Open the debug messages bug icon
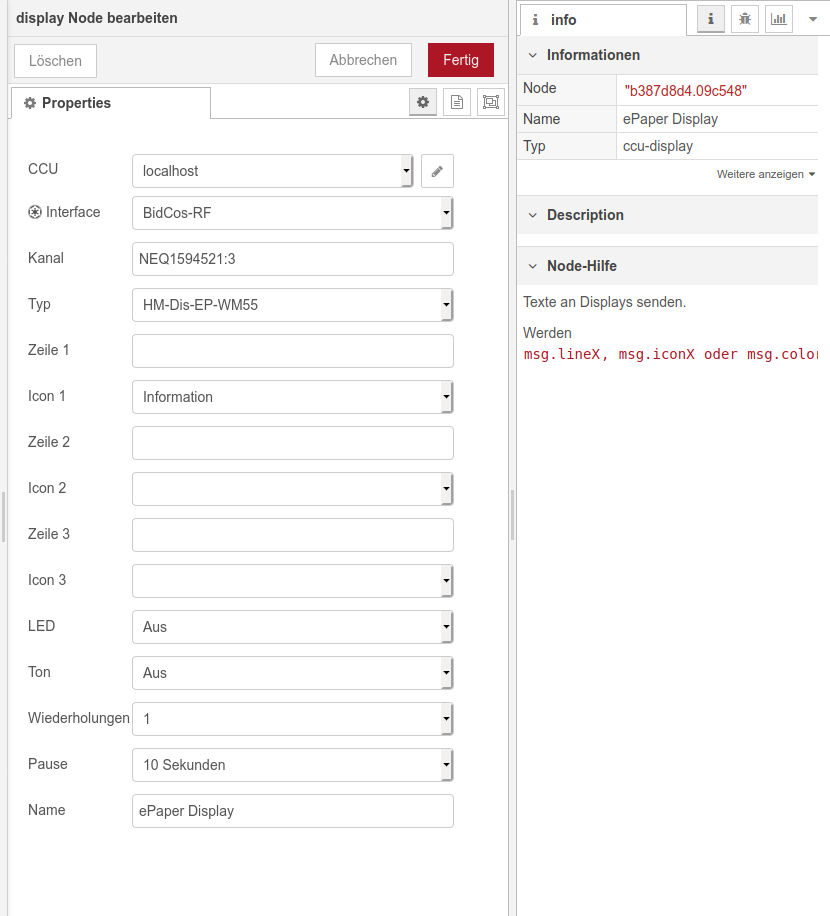This screenshot has height=916, width=830. pyautogui.click(x=744, y=19)
